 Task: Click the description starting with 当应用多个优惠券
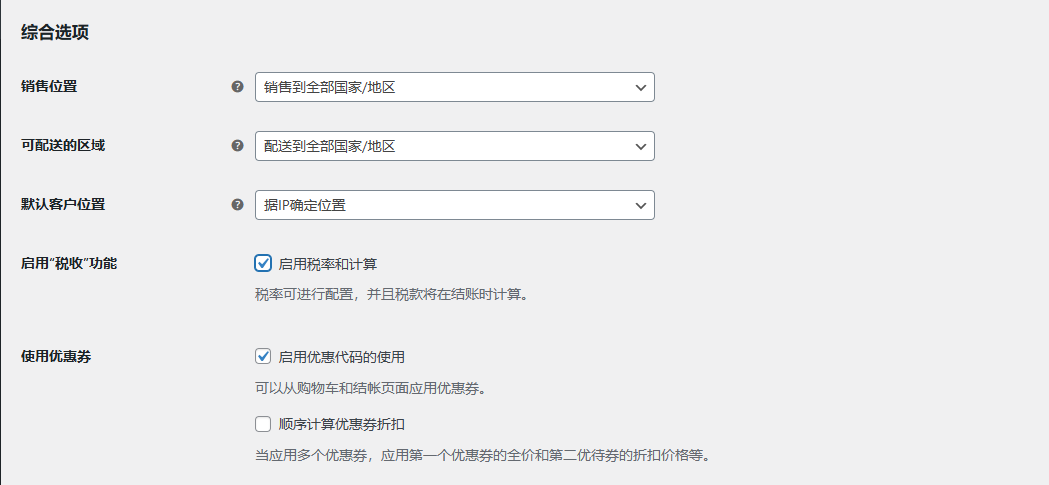click(x=482, y=456)
